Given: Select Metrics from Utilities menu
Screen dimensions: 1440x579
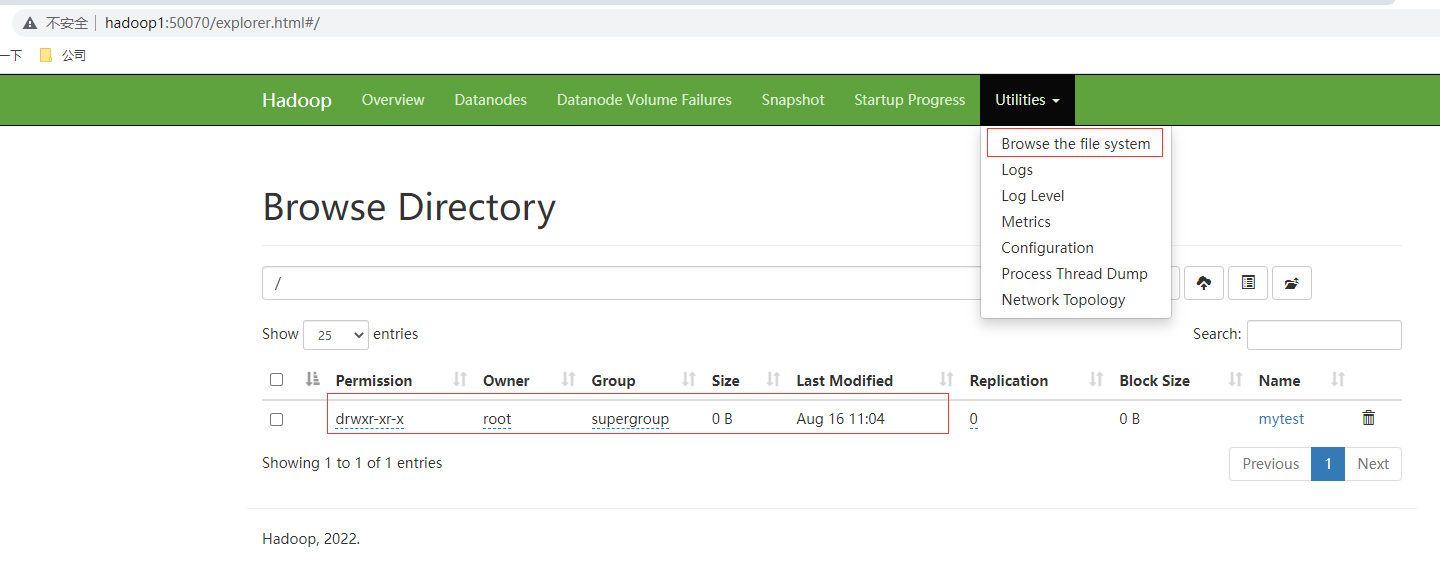Looking at the screenshot, I should click(x=1026, y=222).
